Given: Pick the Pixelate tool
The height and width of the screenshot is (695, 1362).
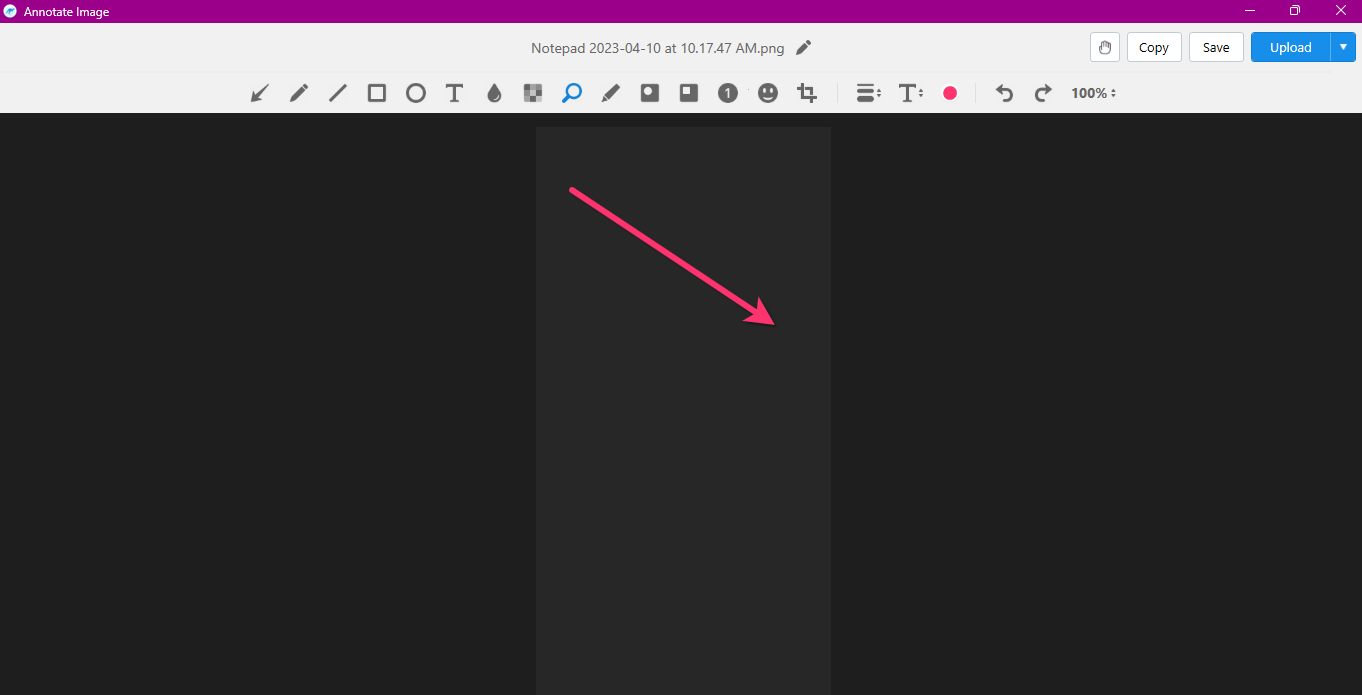Looking at the screenshot, I should tap(533, 93).
